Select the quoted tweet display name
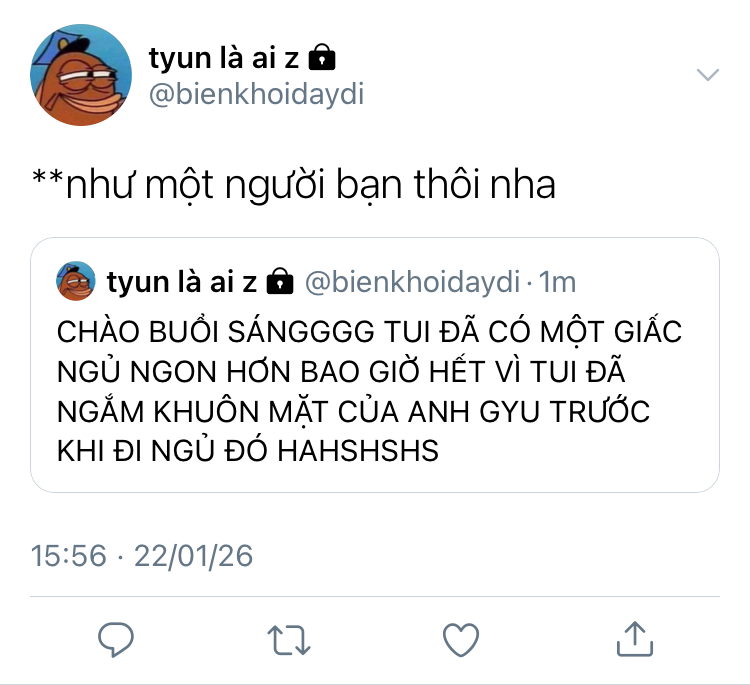 point(182,281)
